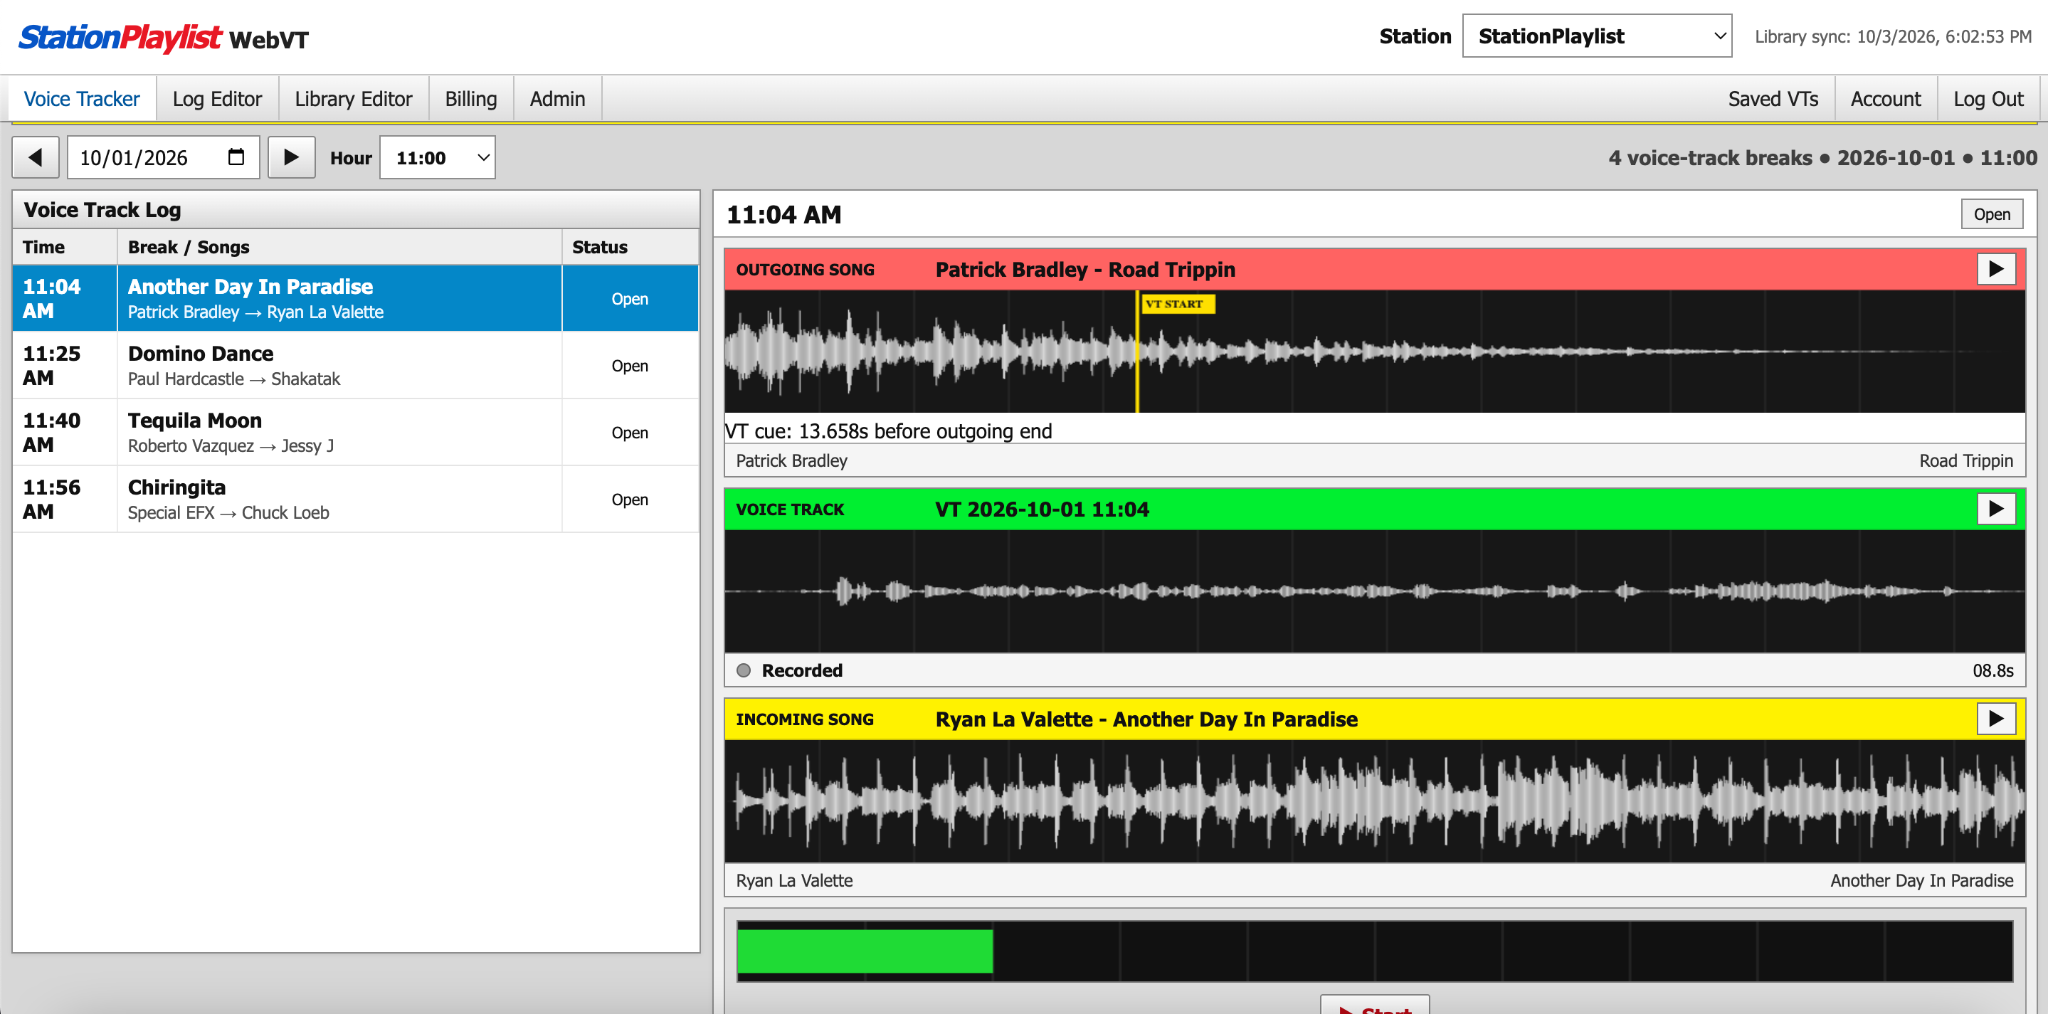Play the incoming song Another Day In Paradise
This screenshot has width=2048, height=1014.
pos(1996,719)
